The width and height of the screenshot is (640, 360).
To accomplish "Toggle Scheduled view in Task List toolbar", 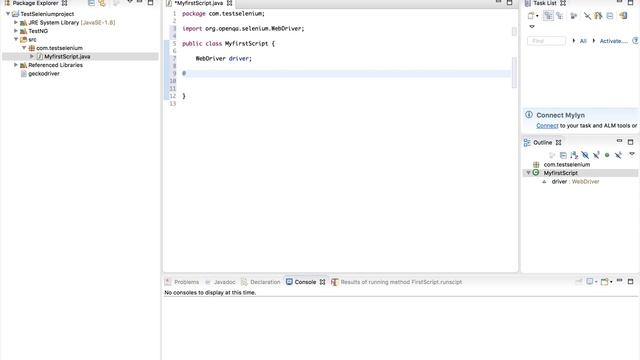I will [x=560, y=16].
